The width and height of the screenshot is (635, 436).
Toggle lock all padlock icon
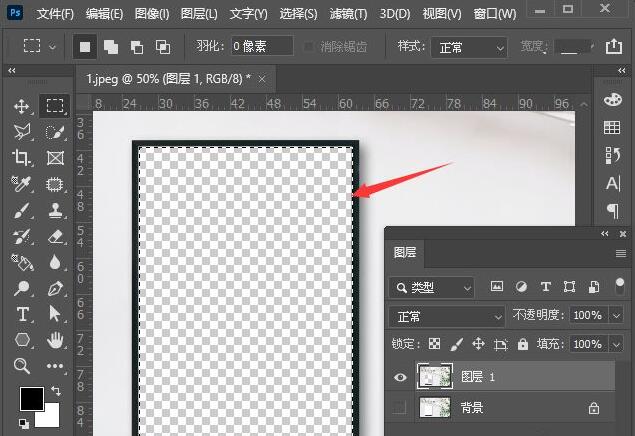click(x=523, y=344)
